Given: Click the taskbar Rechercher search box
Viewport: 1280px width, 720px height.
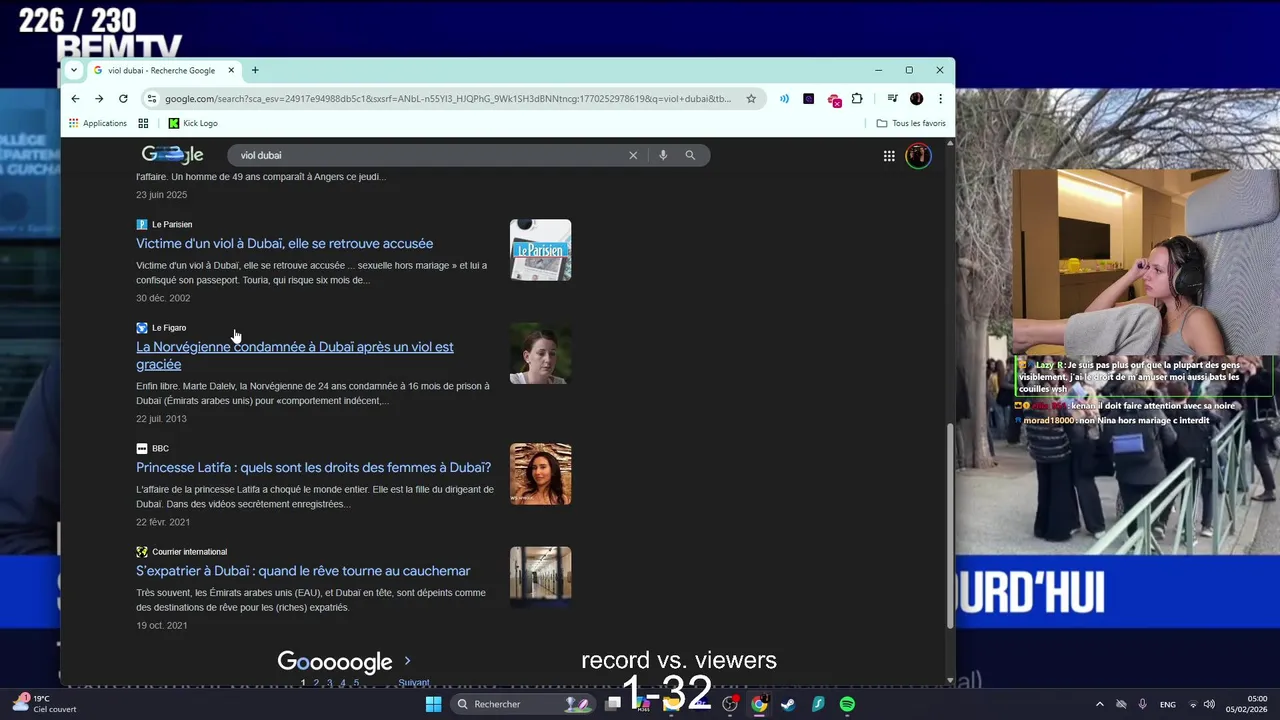Looking at the screenshot, I should [522, 704].
